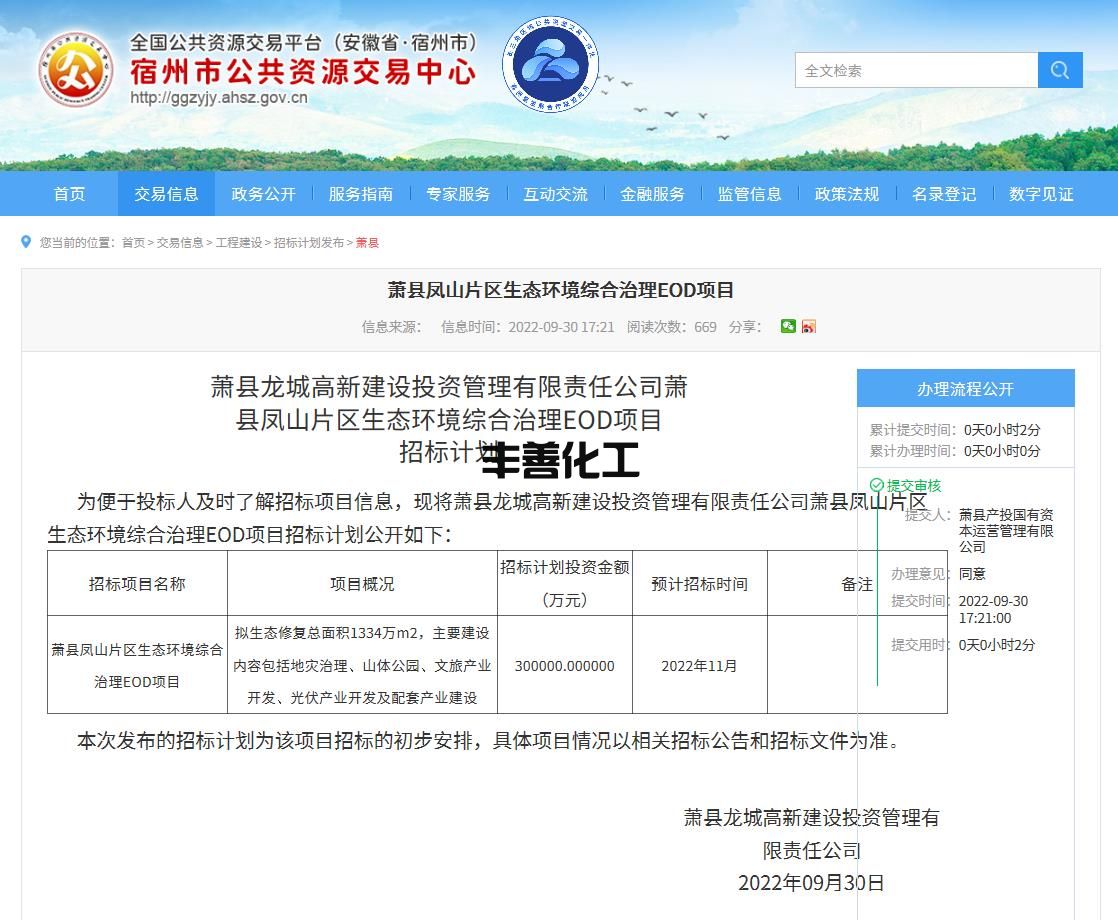Click the 提交时间 2022-09-30 17:21:00 value

993,609
